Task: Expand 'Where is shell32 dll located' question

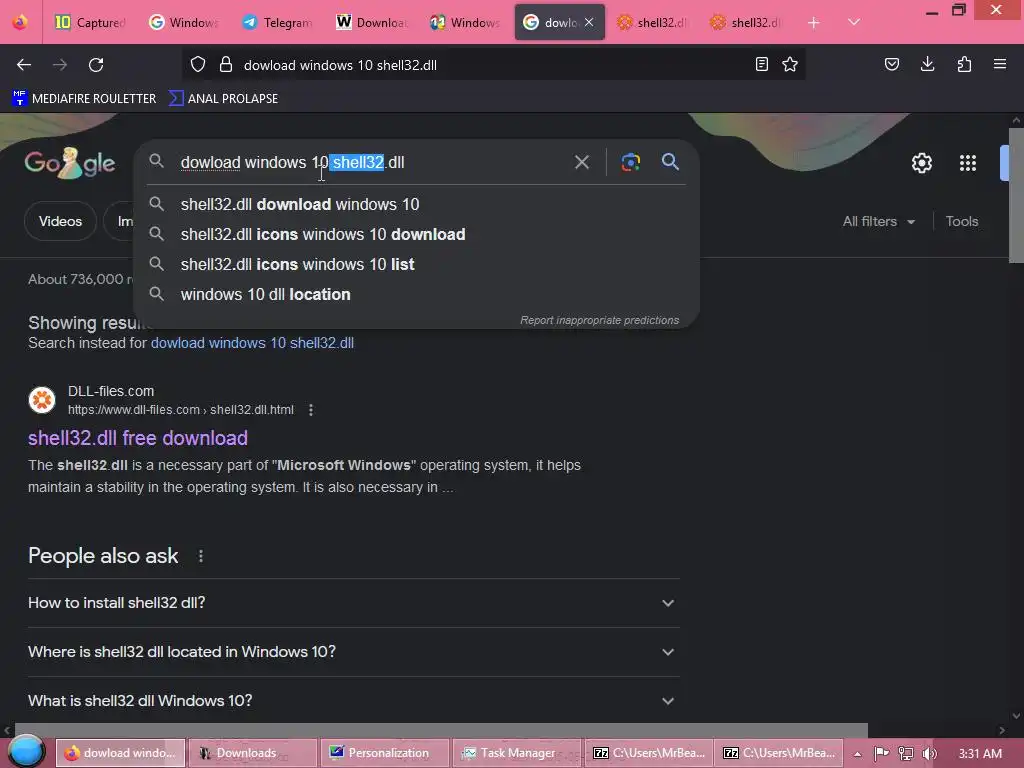Action: (354, 652)
